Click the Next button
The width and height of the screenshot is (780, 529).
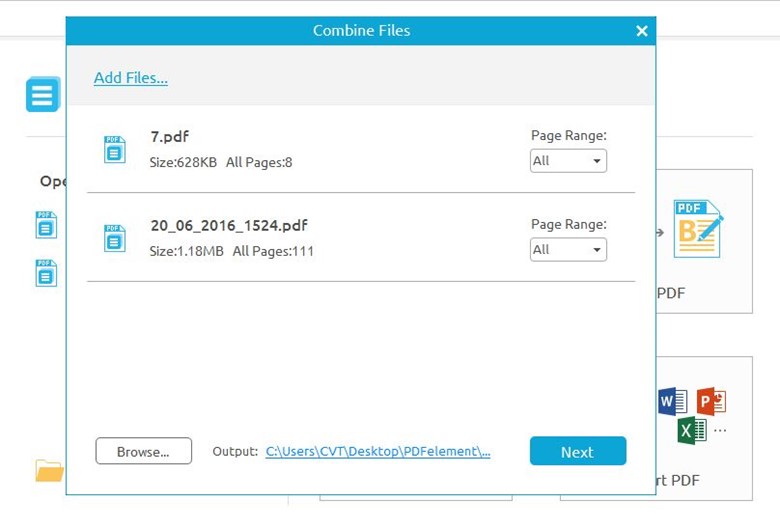pyautogui.click(x=577, y=452)
